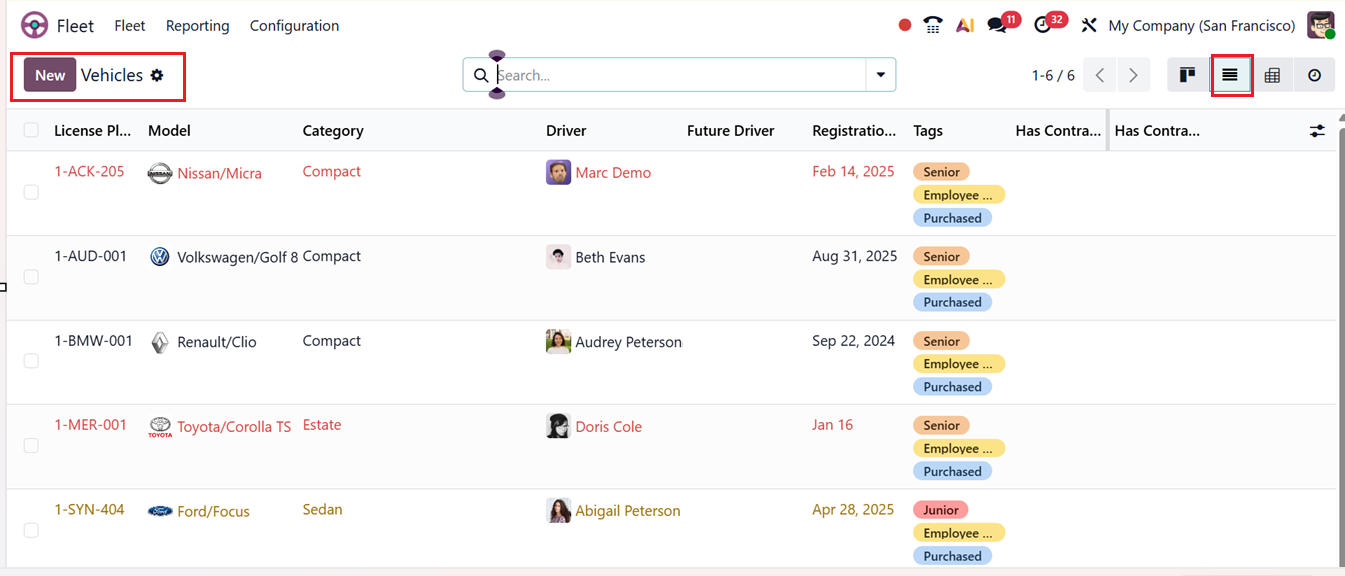Open the Vehicles gear settings icon
The image size is (1345, 576).
tap(157, 75)
